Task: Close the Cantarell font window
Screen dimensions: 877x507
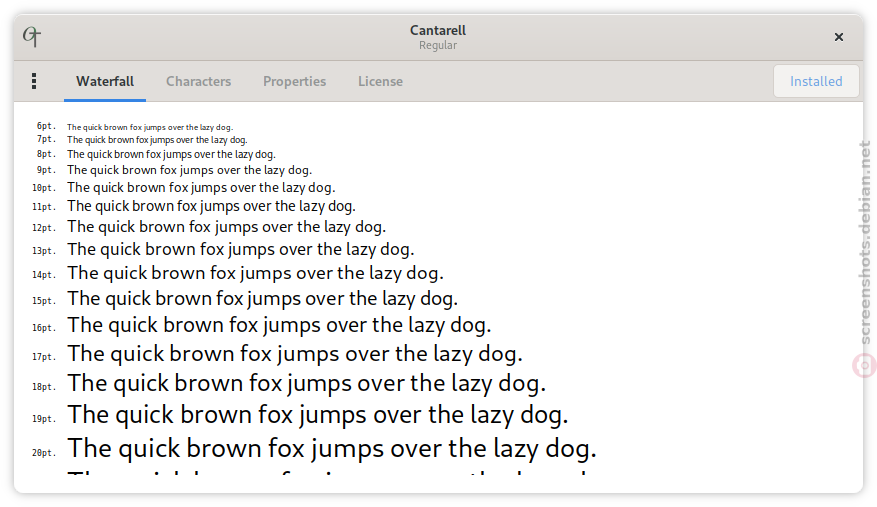Action: [x=838, y=37]
